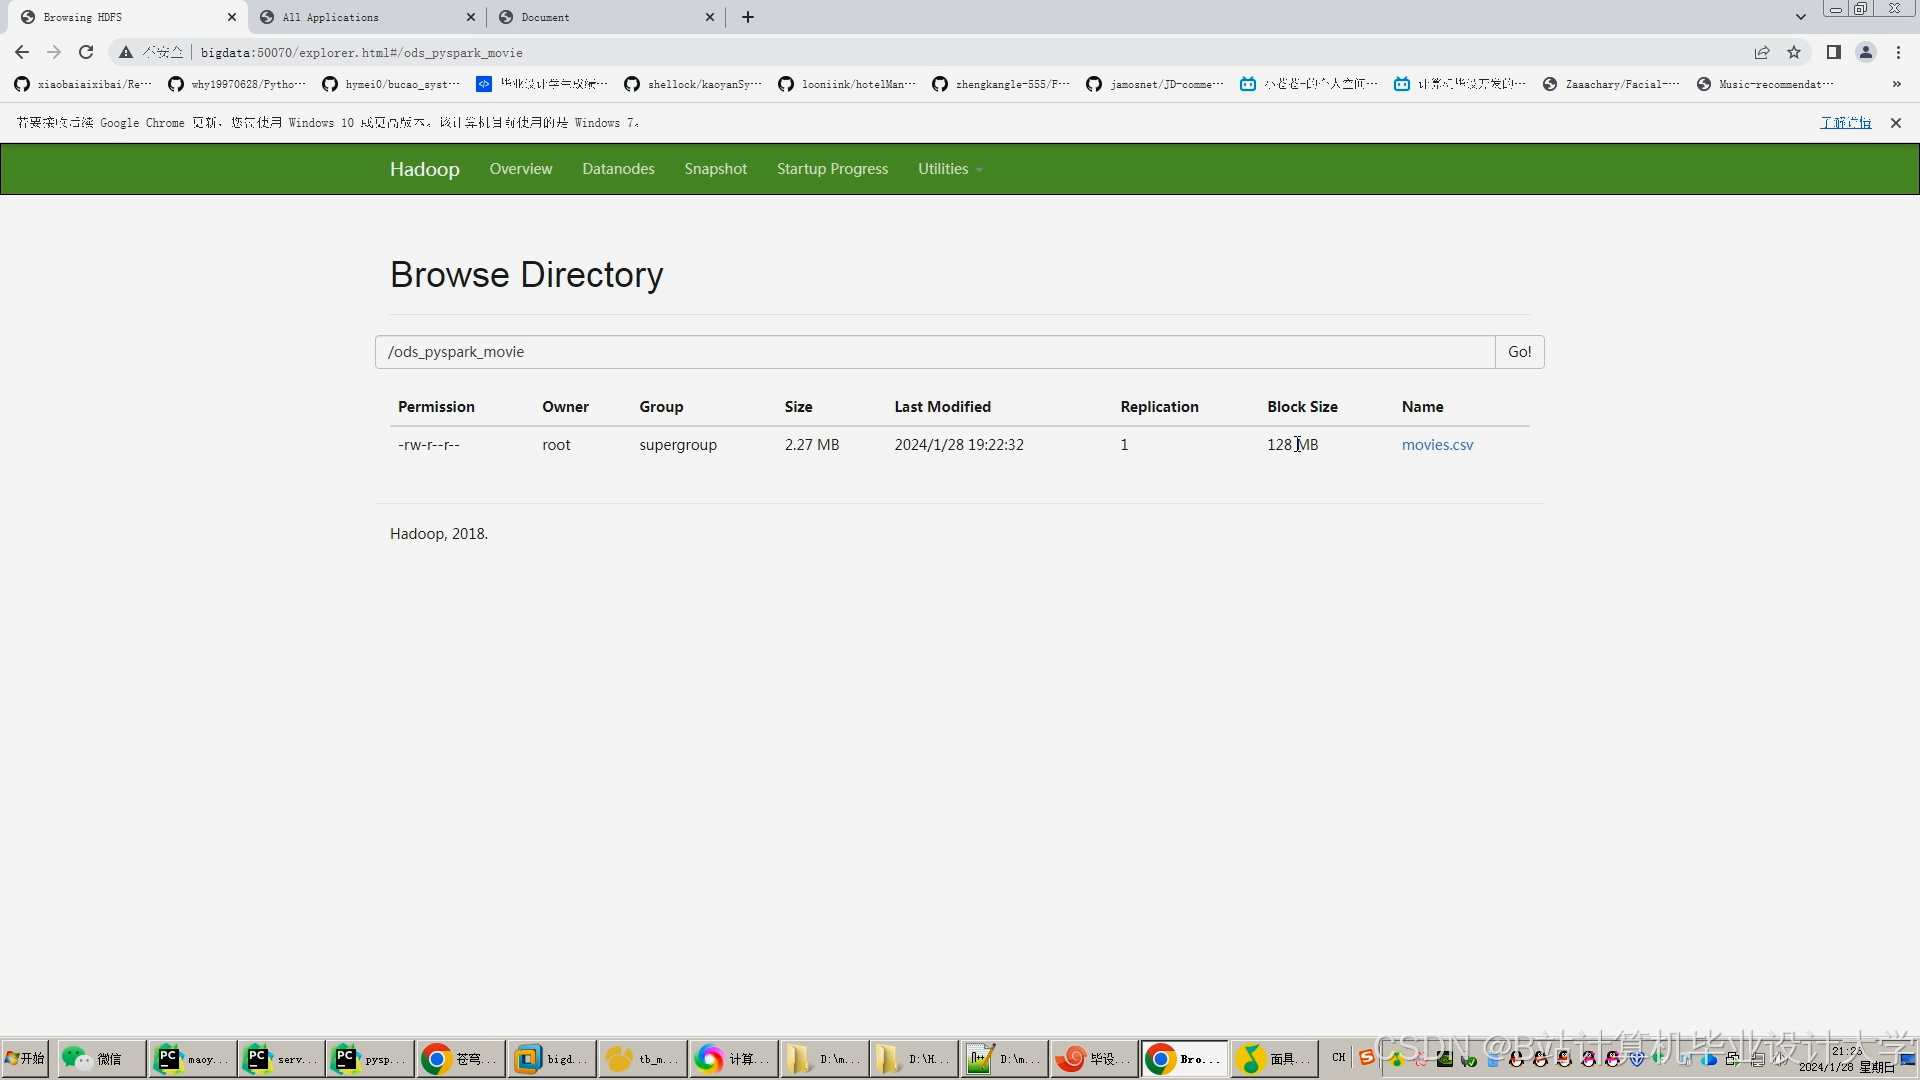
Task: Open the Chrome profile avatar icon
Action: pos(1866,52)
